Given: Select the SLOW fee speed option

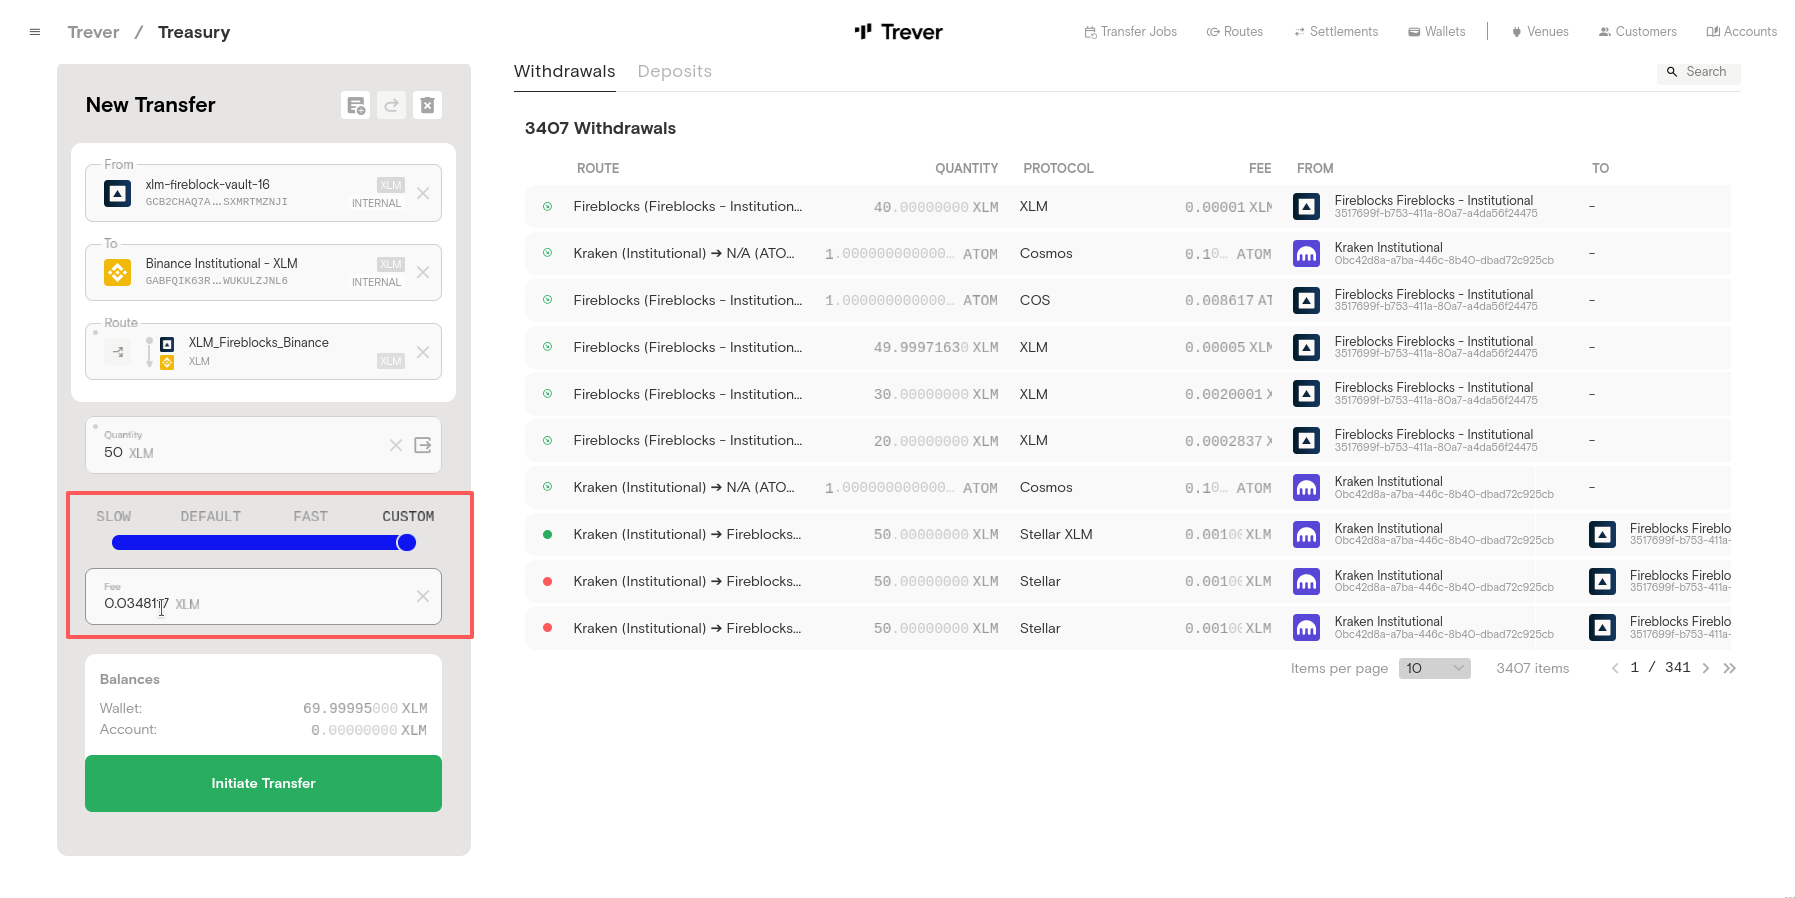Looking at the screenshot, I should 114,516.
